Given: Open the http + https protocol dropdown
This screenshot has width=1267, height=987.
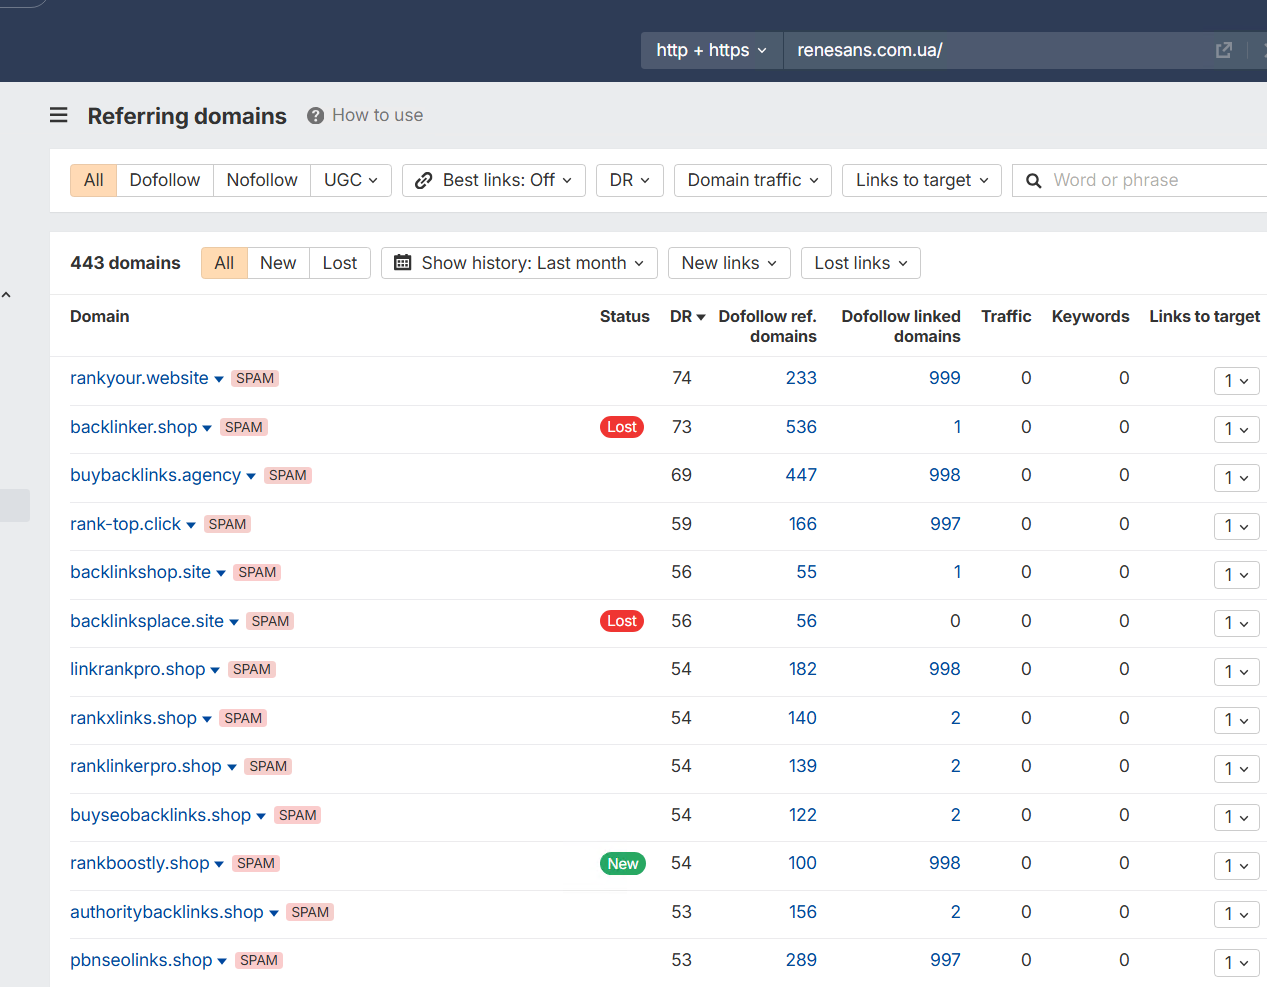Looking at the screenshot, I should [711, 50].
